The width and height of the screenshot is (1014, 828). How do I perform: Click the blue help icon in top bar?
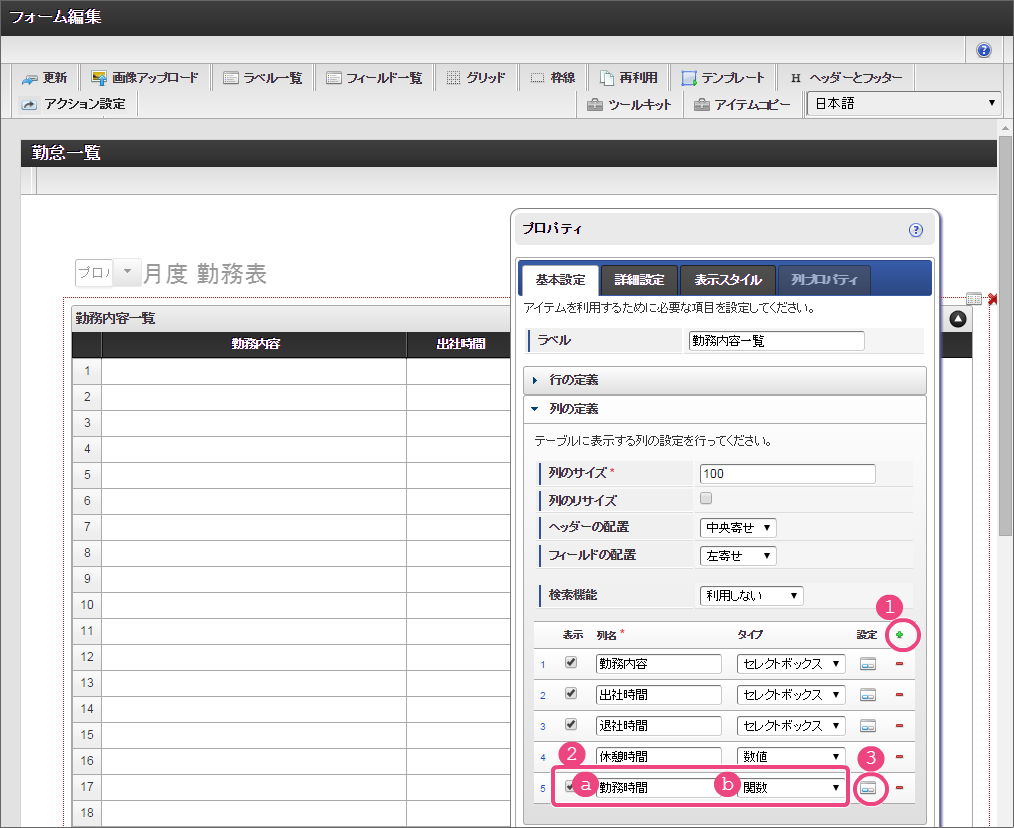(984, 50)
